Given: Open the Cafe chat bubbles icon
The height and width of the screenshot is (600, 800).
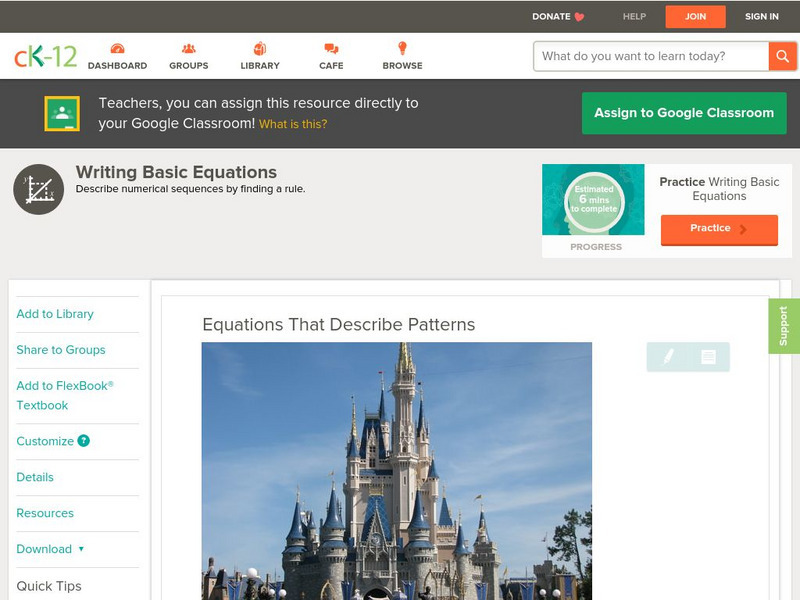Looking at the screenshot, I should pyautogui.click(x=331, y=48).
